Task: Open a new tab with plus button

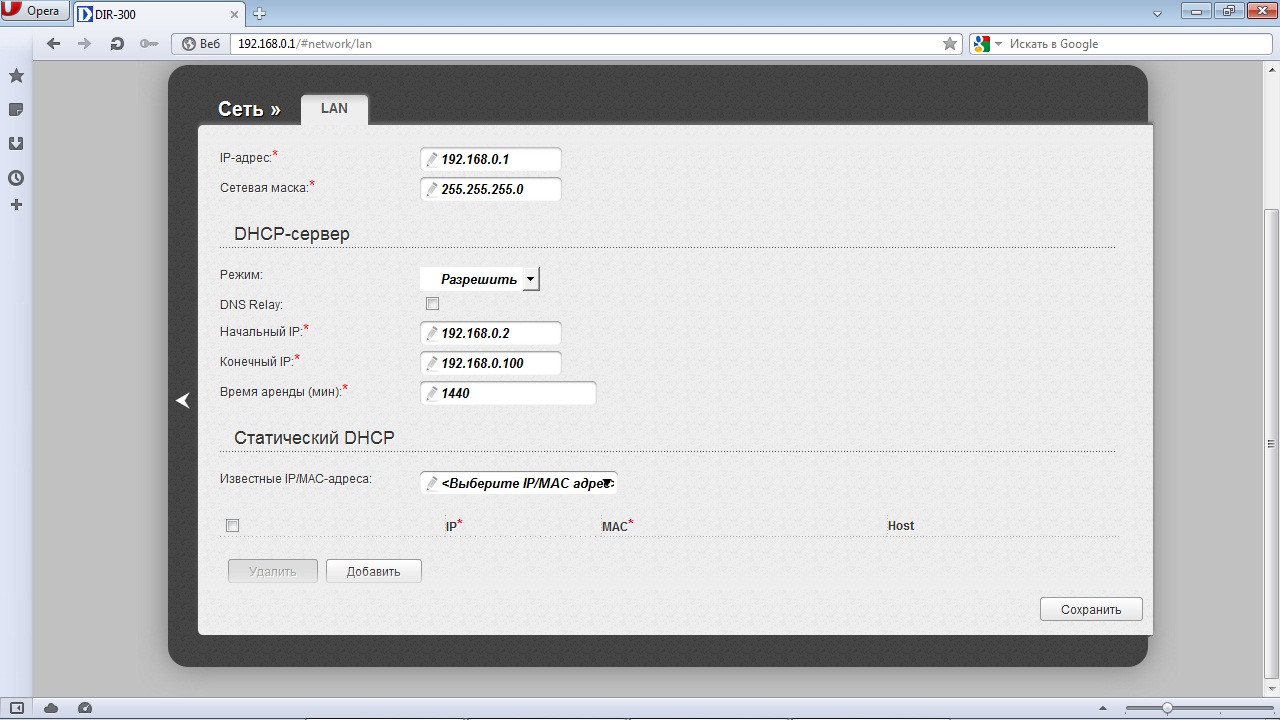Action: tap(259, 13)
